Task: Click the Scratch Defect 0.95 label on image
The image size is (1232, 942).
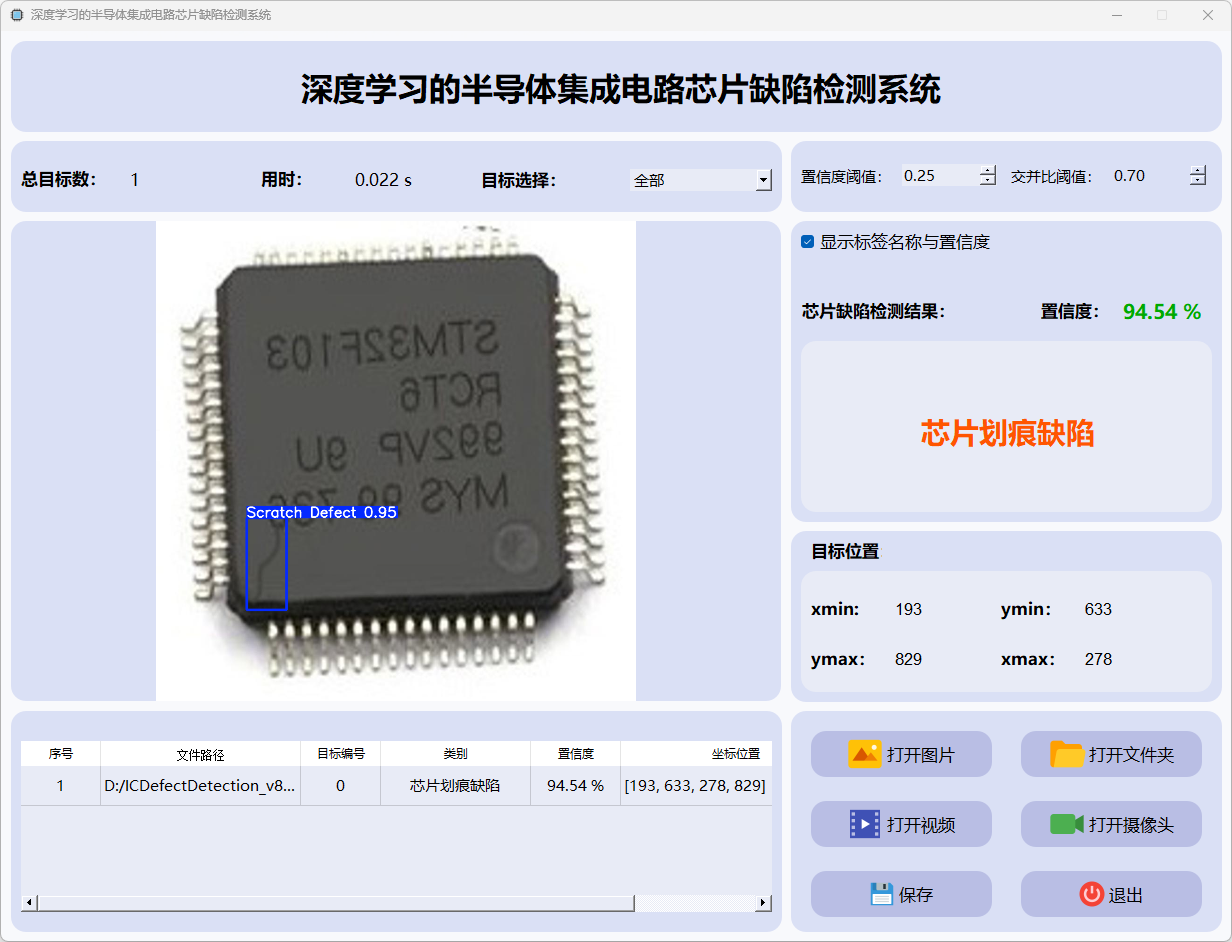Action: click(x=322, y=512)
